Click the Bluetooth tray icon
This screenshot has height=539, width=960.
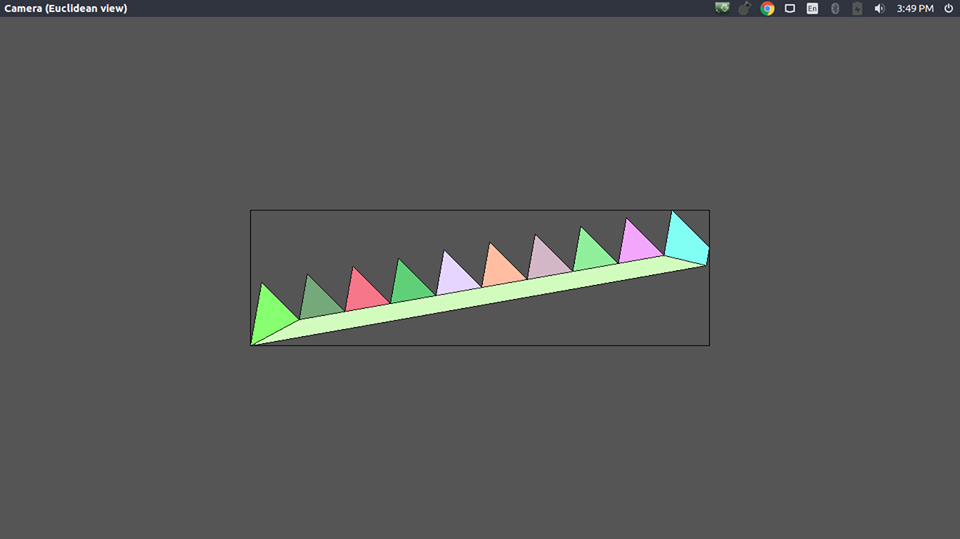point(834,9)
